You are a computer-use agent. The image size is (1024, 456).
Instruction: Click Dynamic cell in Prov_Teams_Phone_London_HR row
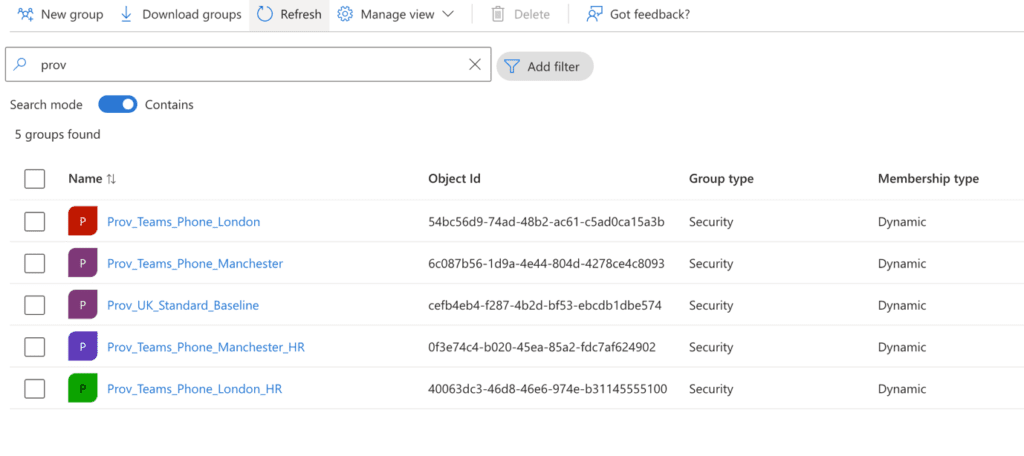902,389
